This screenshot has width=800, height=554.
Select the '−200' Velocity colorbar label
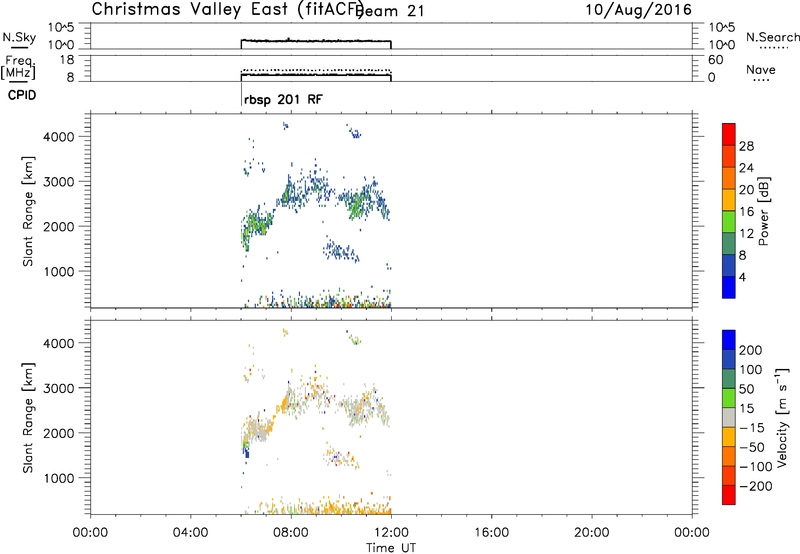tap(756, 486)
